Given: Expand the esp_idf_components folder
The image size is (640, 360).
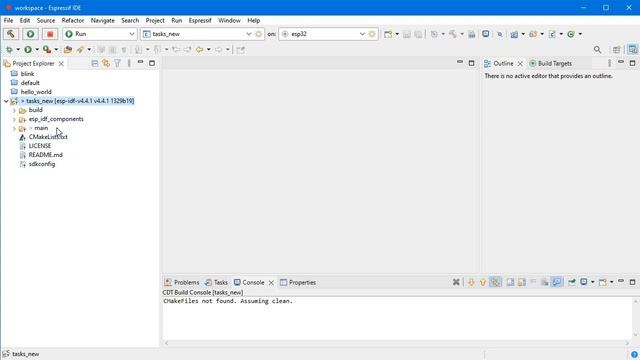Looking at the screenshot, I should pos(14,119).
